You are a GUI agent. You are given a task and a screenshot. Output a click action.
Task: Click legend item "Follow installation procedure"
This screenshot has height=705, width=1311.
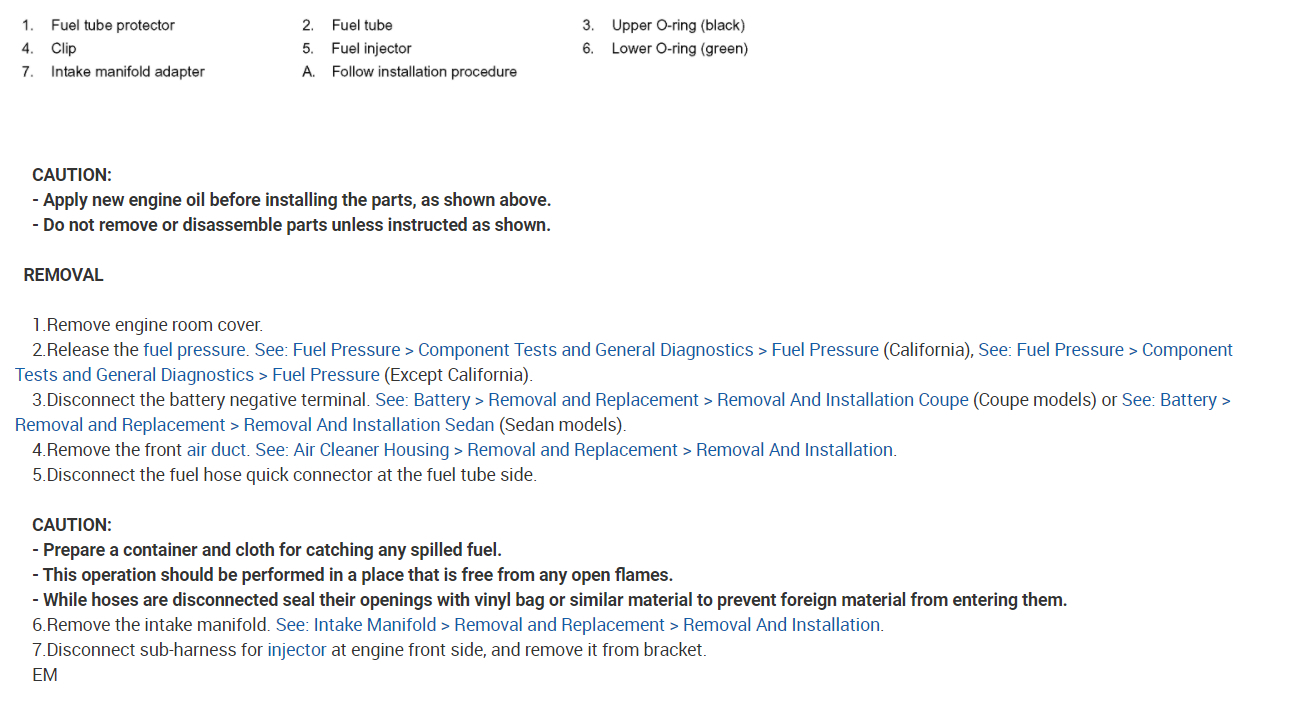coord(424,72)
